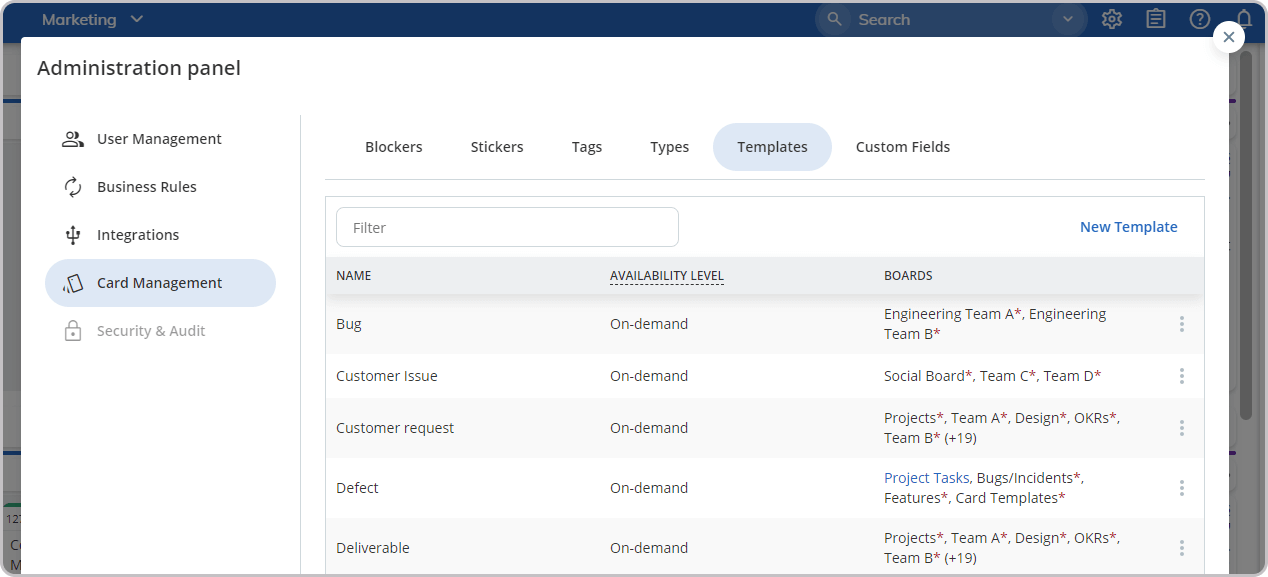Open the actions menu for the Bug template
This screenshot has height=577, width=1268.
(1182, 324)
